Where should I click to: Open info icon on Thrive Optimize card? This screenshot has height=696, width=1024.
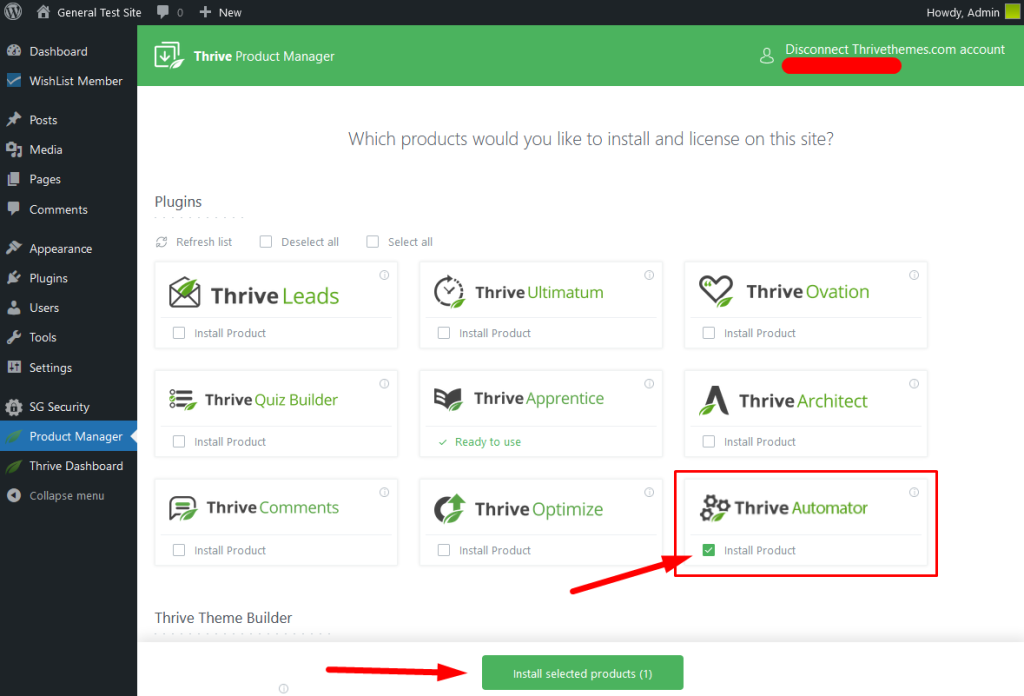tap(649, 492)
